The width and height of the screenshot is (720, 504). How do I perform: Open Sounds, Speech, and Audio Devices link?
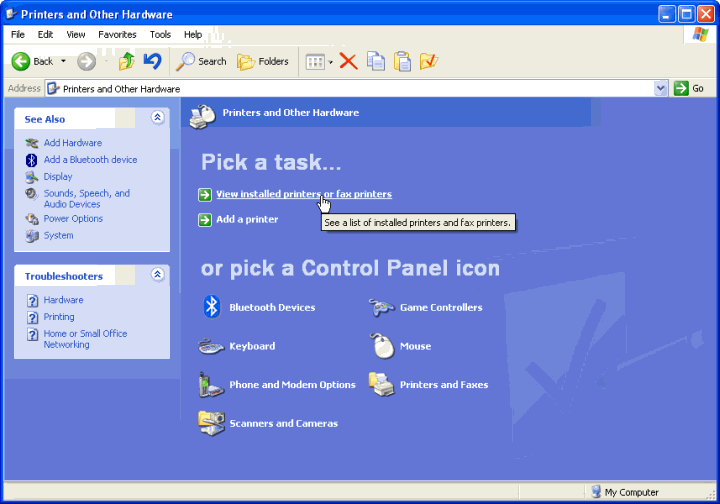(x=86, y=198)
